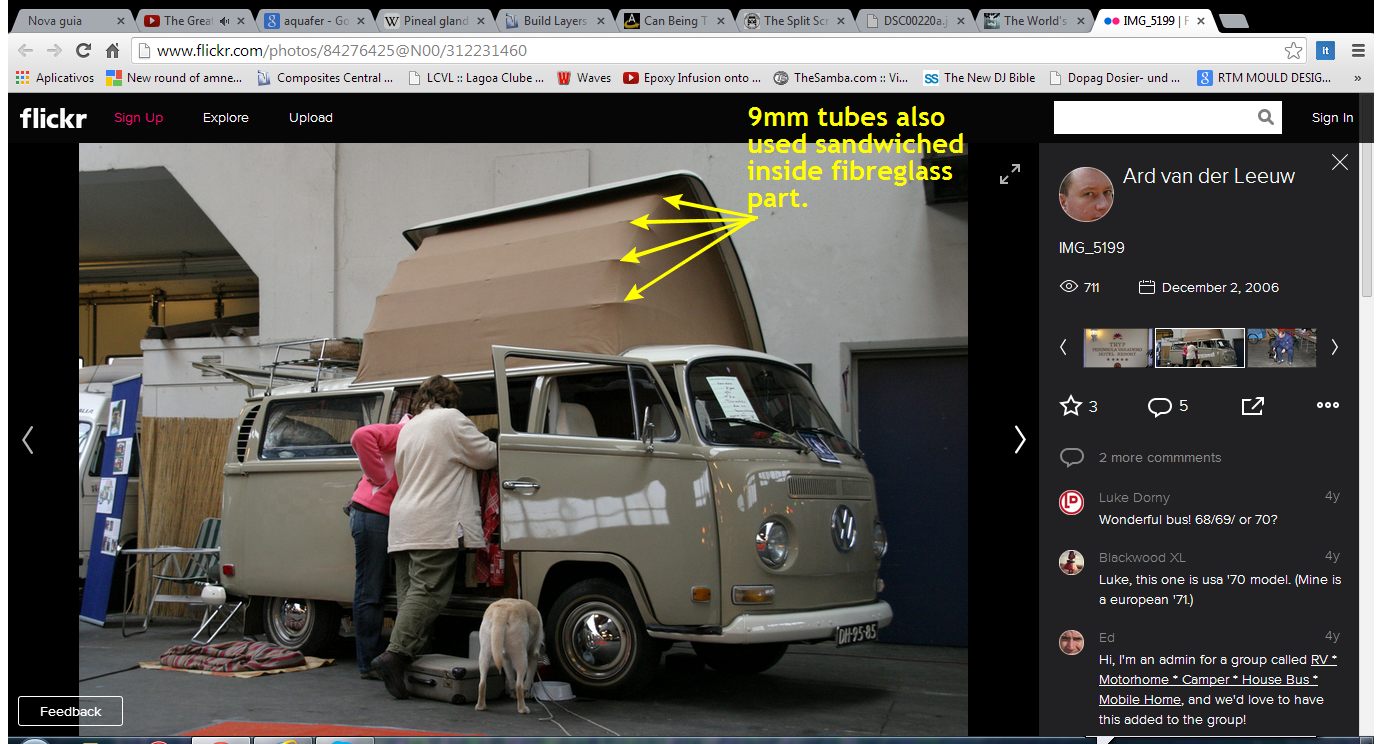
Task: Open the comments speech bubble icon
Action: (1159, 405)
